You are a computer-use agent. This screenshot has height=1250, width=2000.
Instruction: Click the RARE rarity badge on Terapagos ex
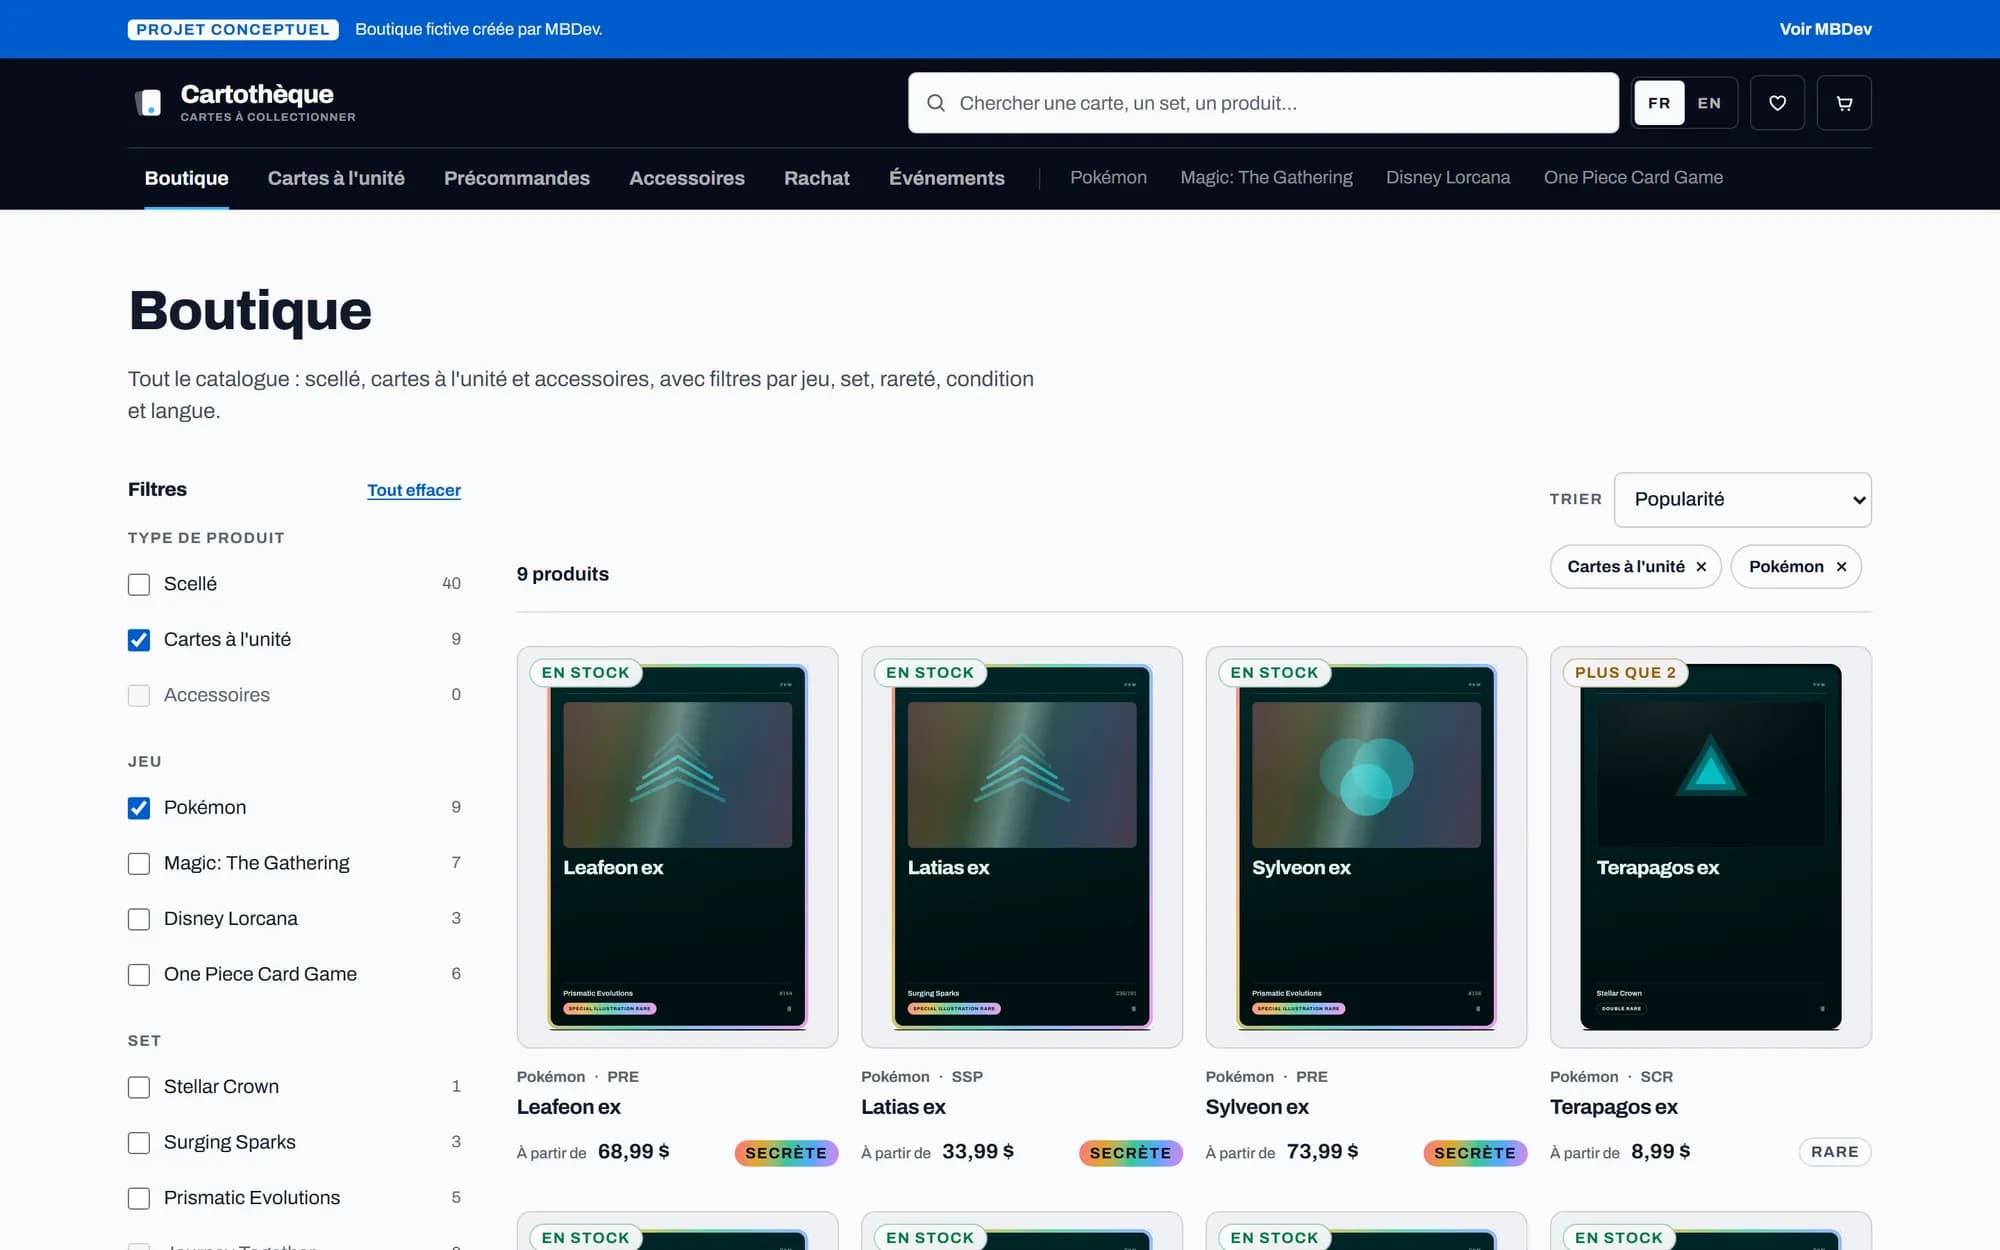[x=1835, y=1152]
